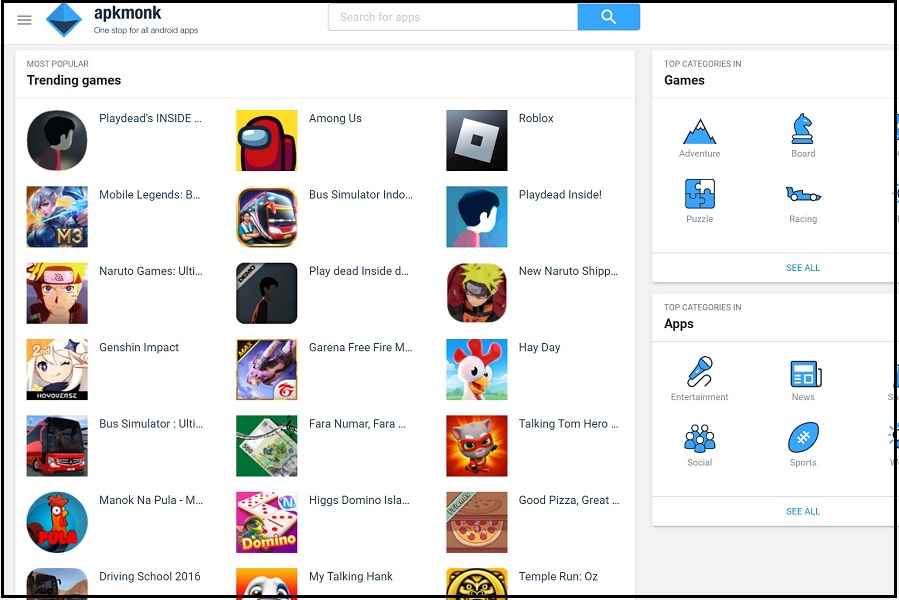Select the Sports football category icon

click(803, 438)
